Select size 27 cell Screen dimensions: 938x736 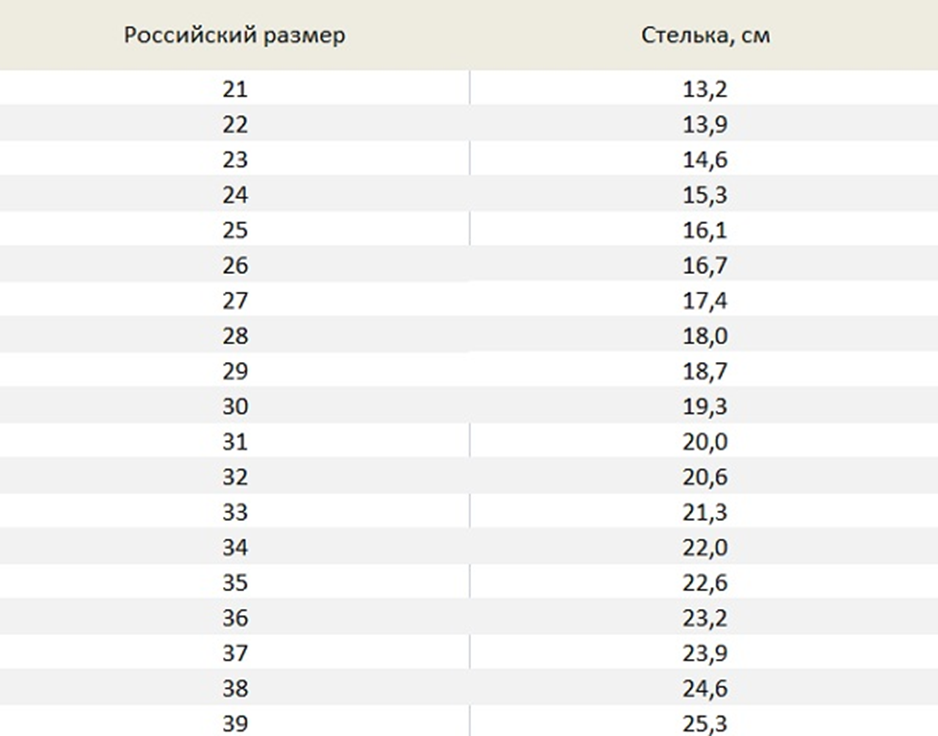pyautogui.click(x=234, y=300)
